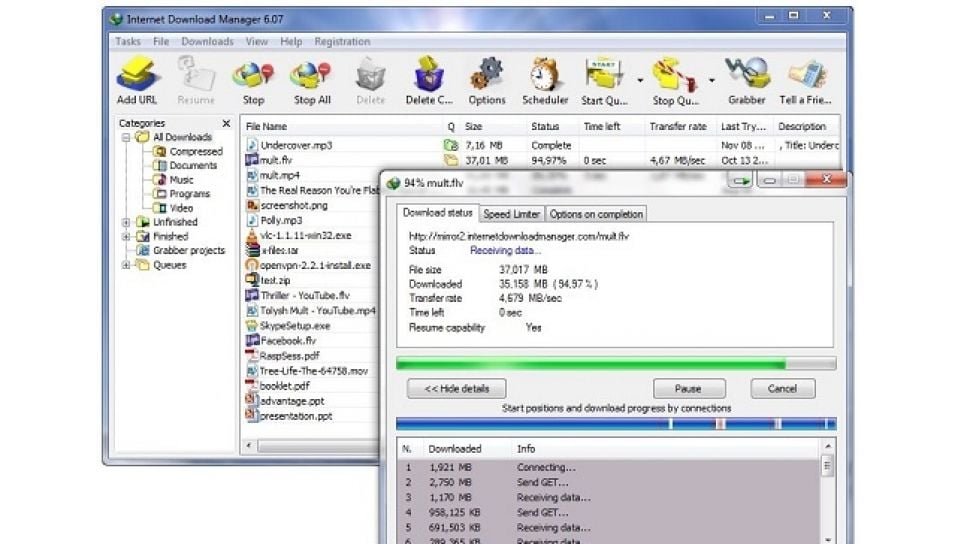The image size is (970, 544).
Task: Click the openvpn-2.2.1-install.exe file icon
Action: click(251, 265)
